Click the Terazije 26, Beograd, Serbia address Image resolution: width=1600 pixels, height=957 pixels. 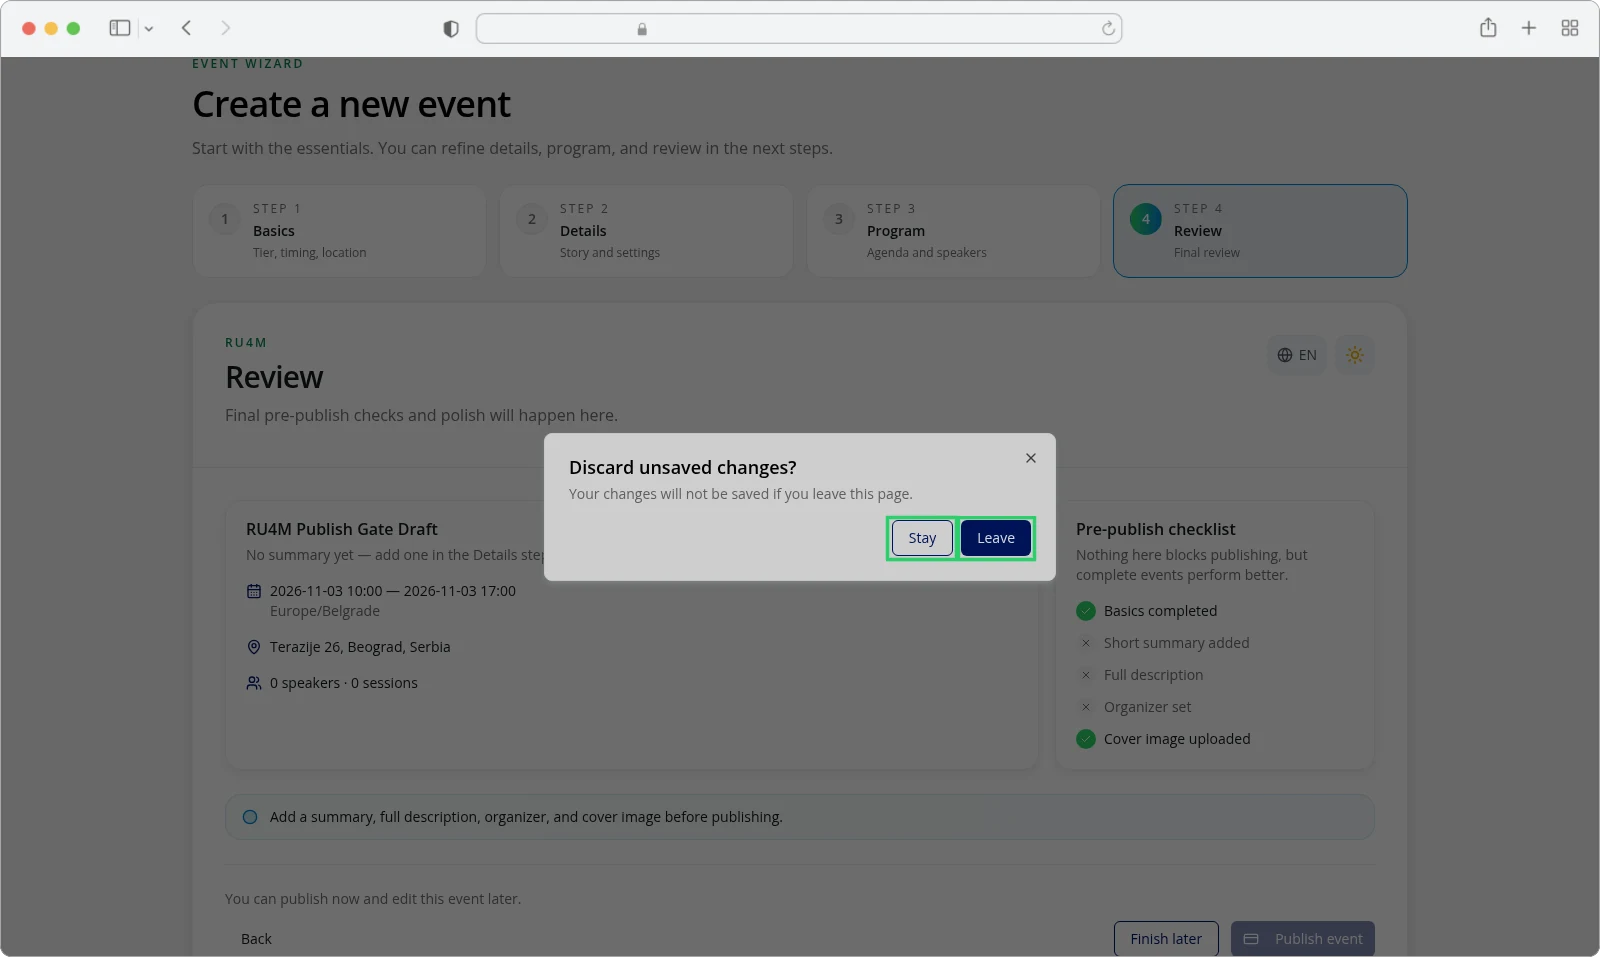360,647
